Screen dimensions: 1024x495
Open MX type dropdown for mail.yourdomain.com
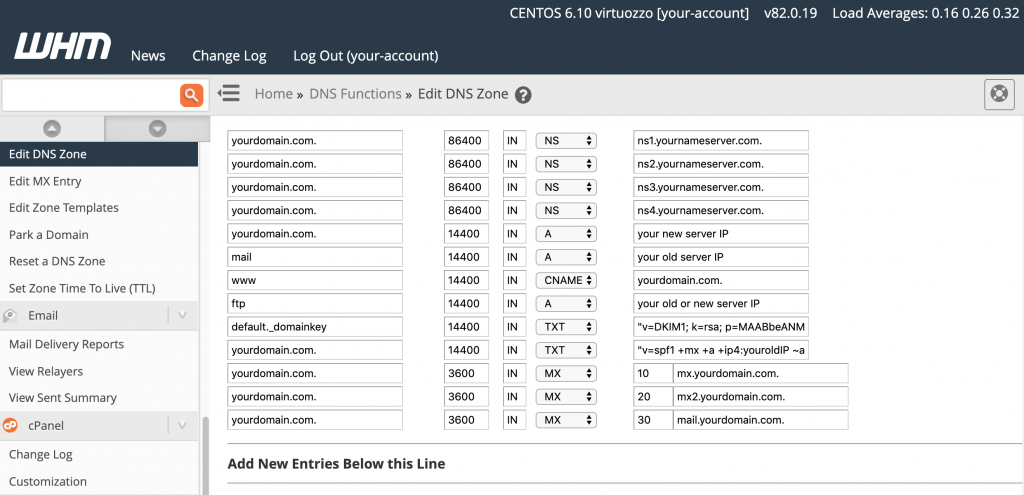[x=566, y=421]
